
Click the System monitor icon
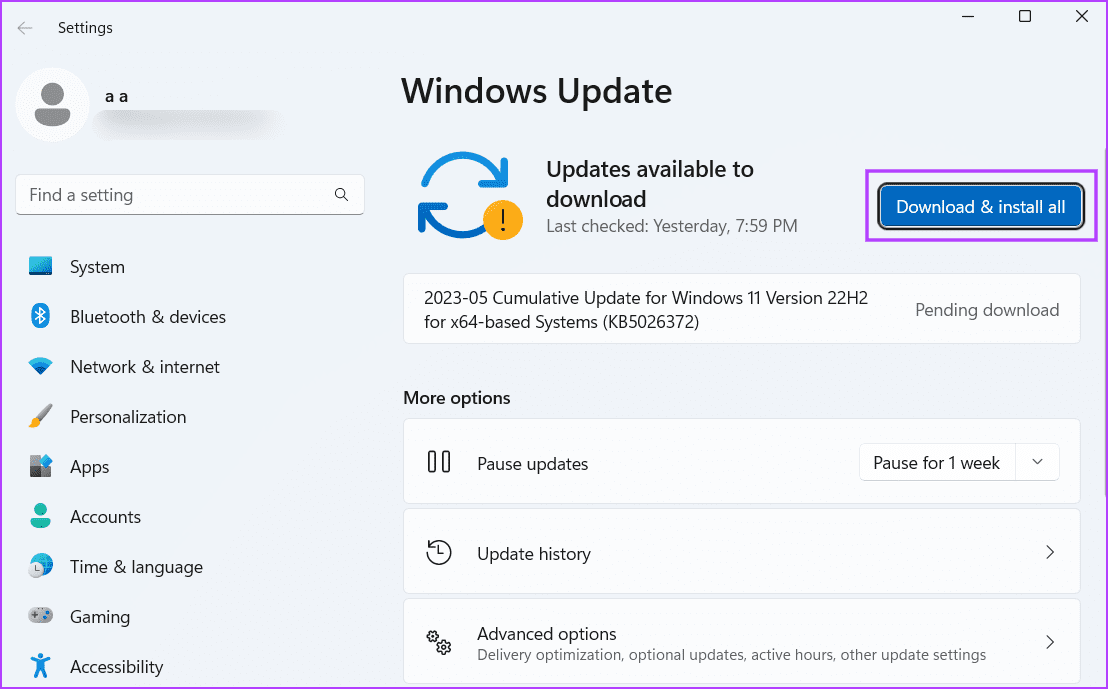coord(40,266)
